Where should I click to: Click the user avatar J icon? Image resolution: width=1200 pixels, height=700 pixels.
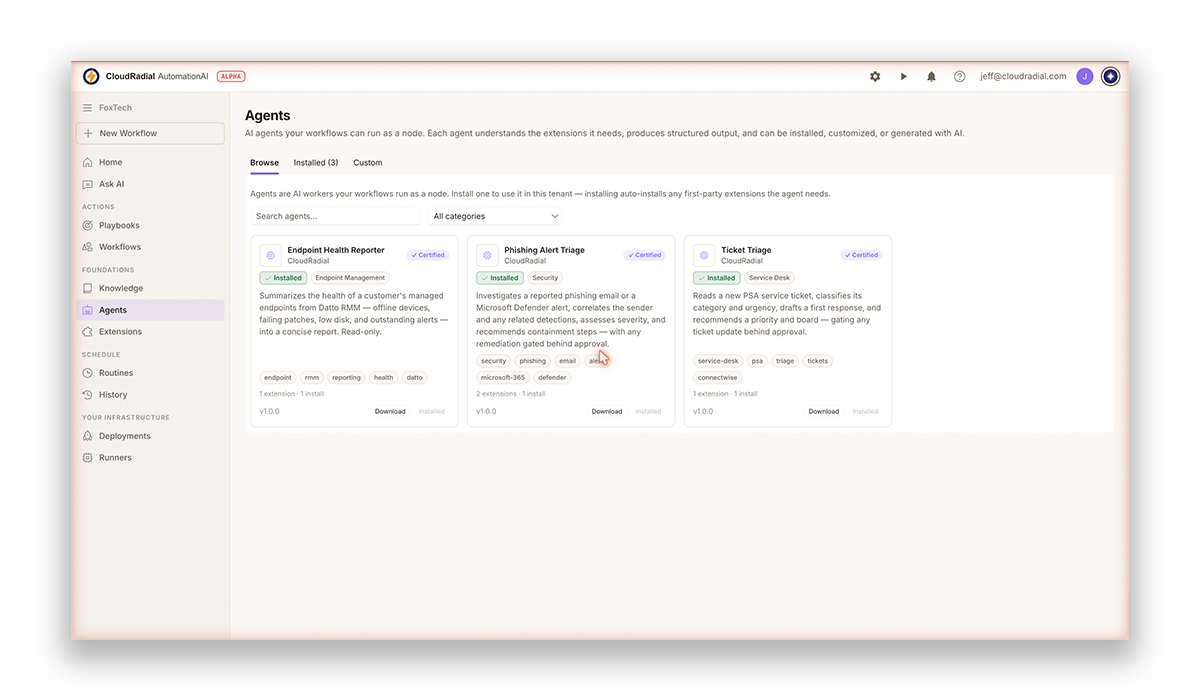1085,76
